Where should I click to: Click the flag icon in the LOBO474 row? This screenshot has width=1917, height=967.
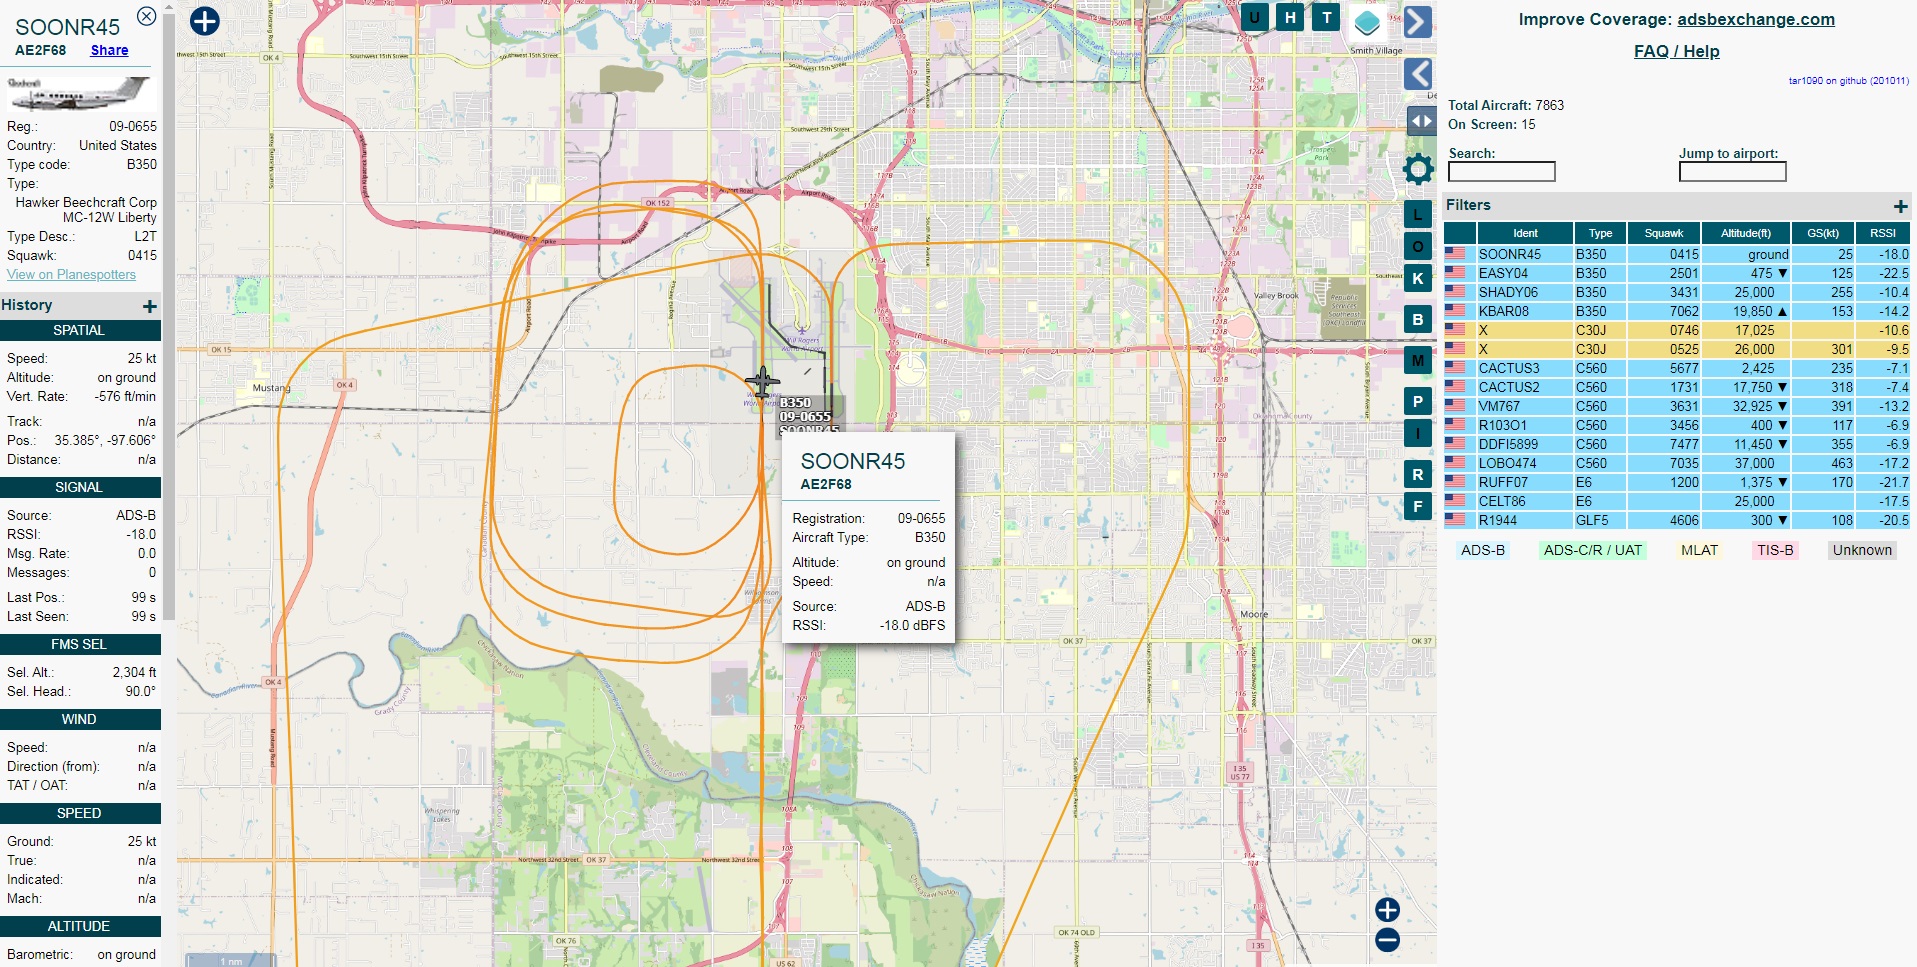click(1455, 463)
